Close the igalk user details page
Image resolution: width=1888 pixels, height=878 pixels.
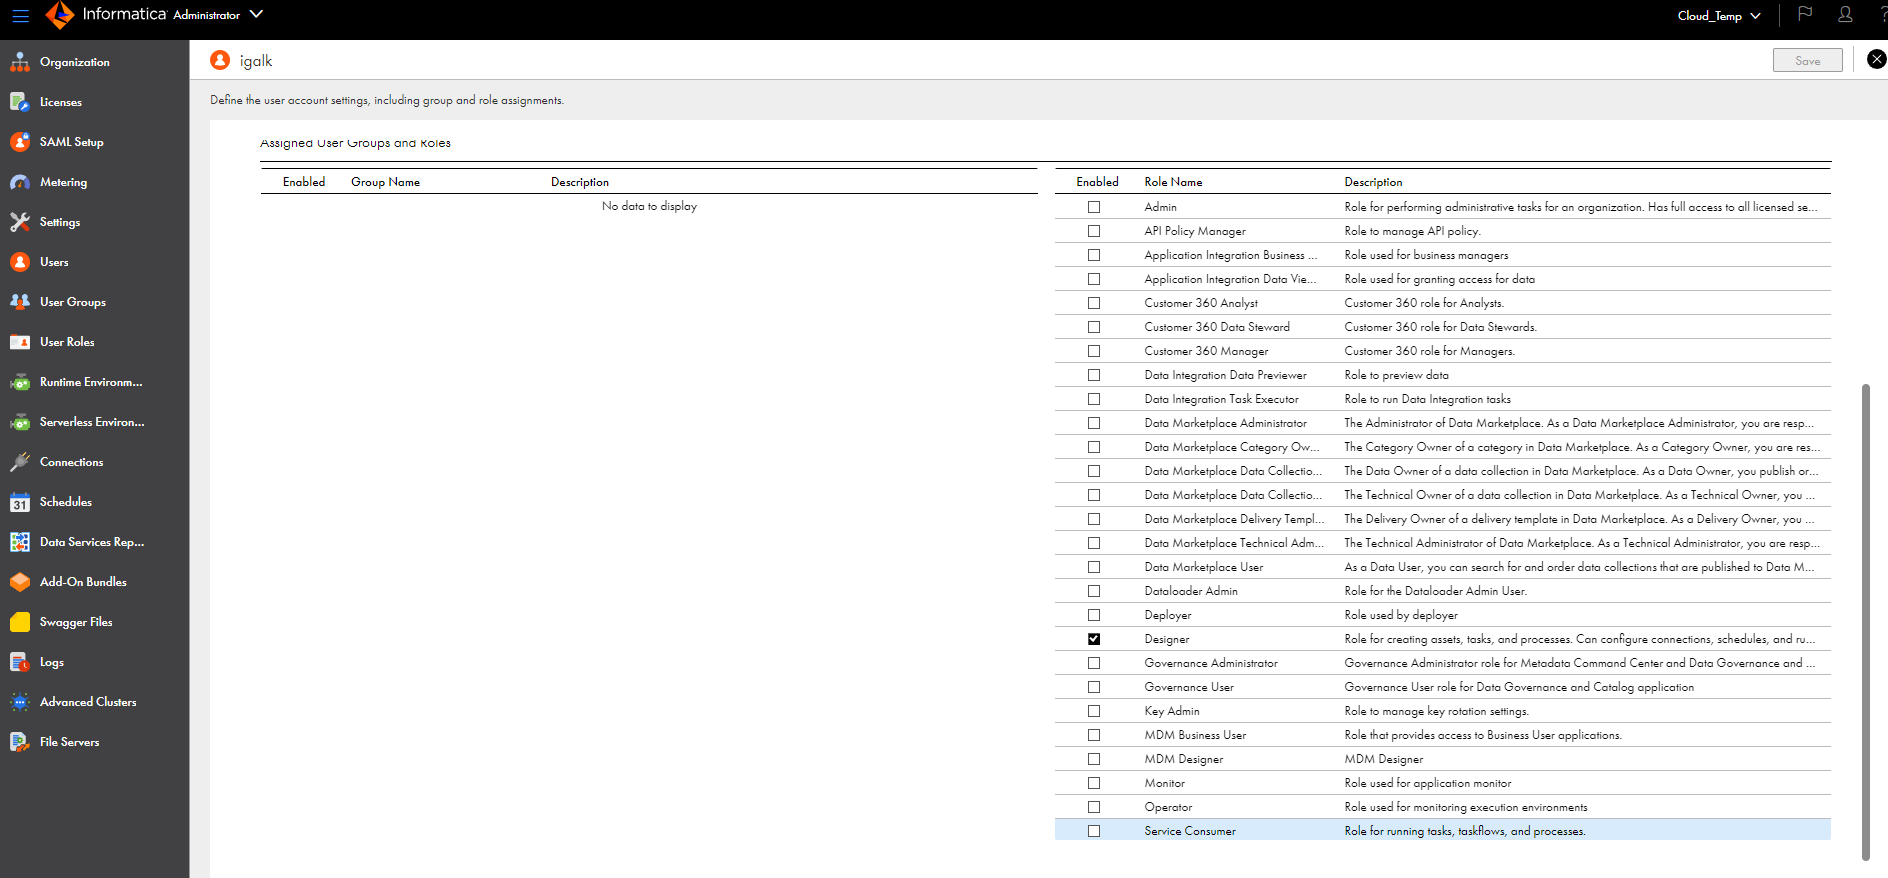coord(1877,59)
